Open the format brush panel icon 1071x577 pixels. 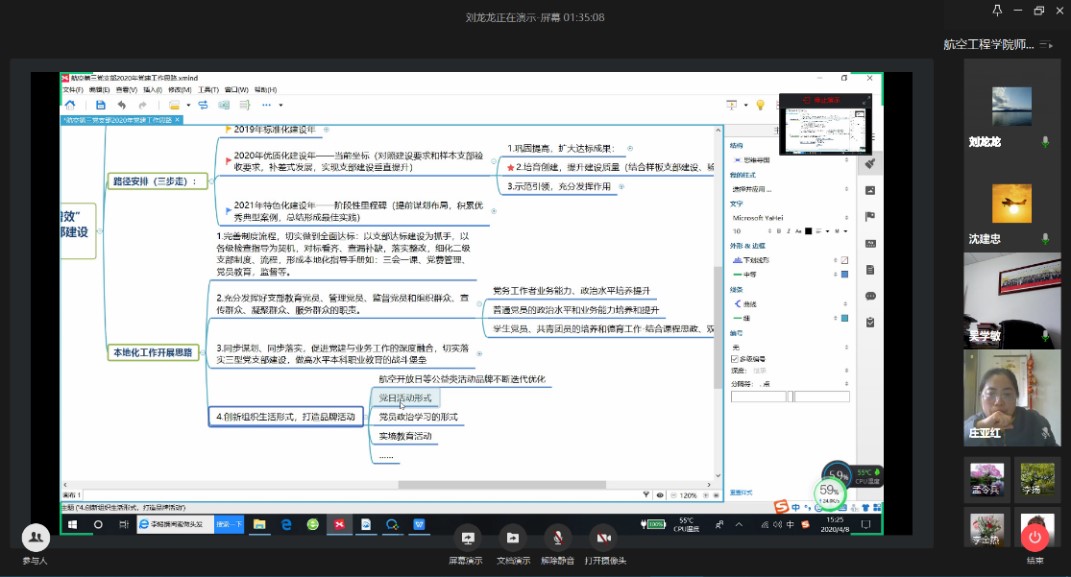tap(870, 164)
